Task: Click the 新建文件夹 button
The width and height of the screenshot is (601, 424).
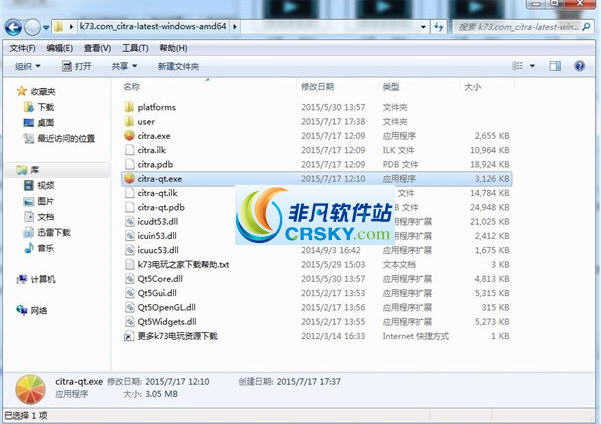Action: click(x=178, y=66)
